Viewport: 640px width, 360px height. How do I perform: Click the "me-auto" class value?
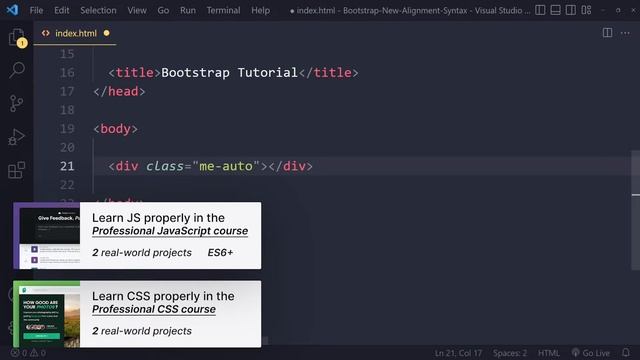point(226,166)
